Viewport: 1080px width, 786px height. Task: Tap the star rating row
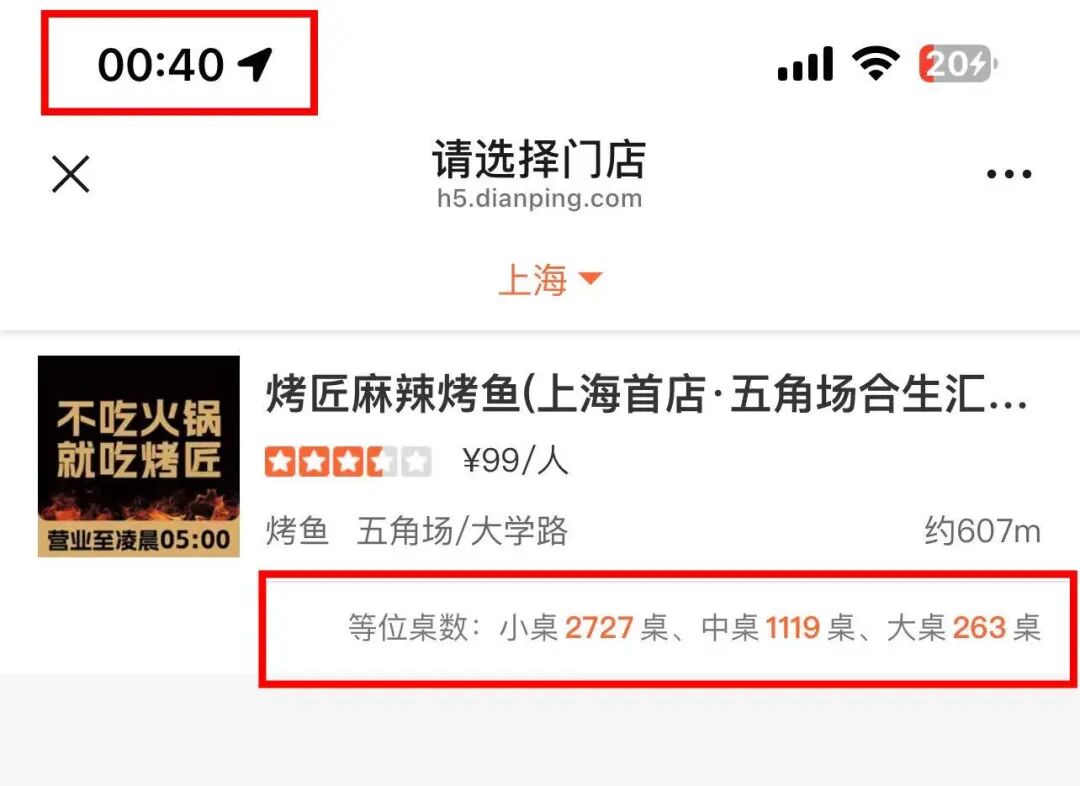[x=348, y=462]
